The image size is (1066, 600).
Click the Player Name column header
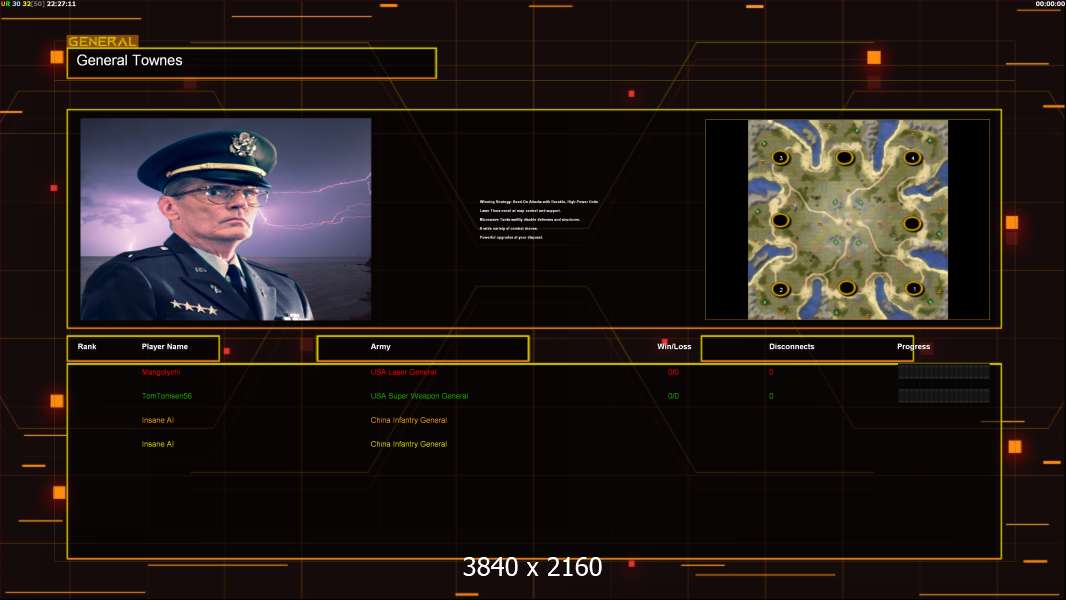[x=165, y=347]
